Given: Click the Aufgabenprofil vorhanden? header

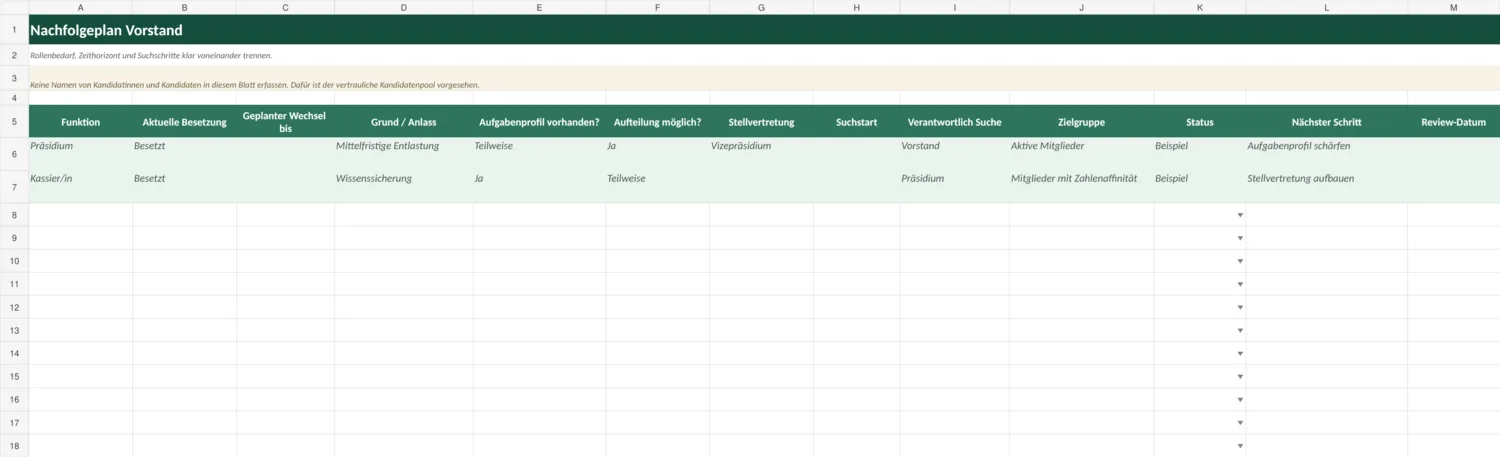Looking at the screenshot, I should click(x=539, y=122).
